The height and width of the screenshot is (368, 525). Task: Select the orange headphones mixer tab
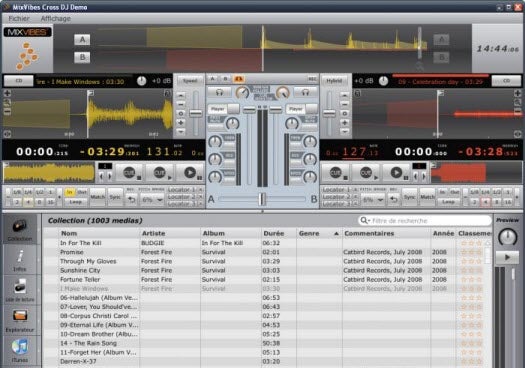pyautogui.click(x=239, y=79)
